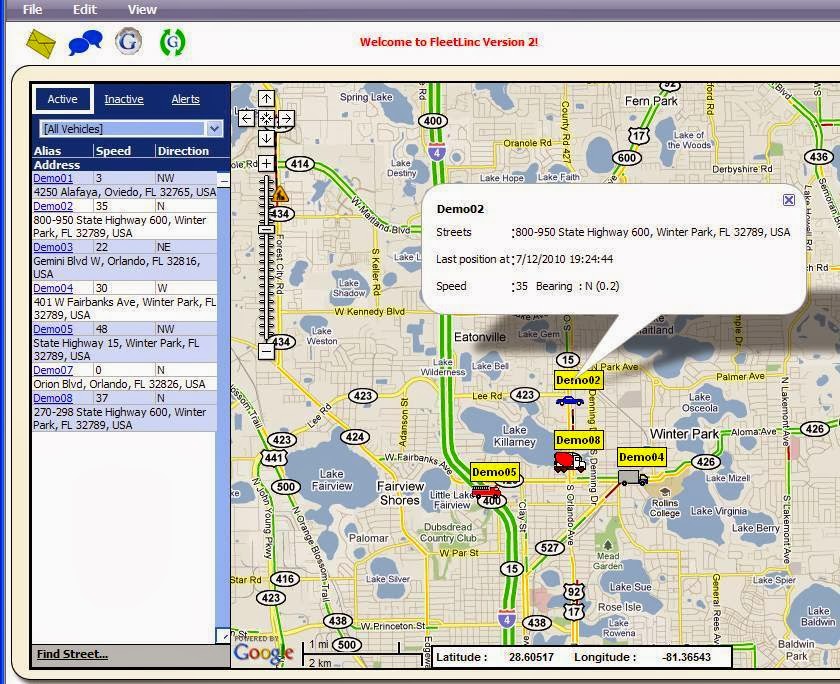The image size is (840, 684).
Task: Recenter map using the center pan button
Action: pyautogui.click(x=266, y=118)
